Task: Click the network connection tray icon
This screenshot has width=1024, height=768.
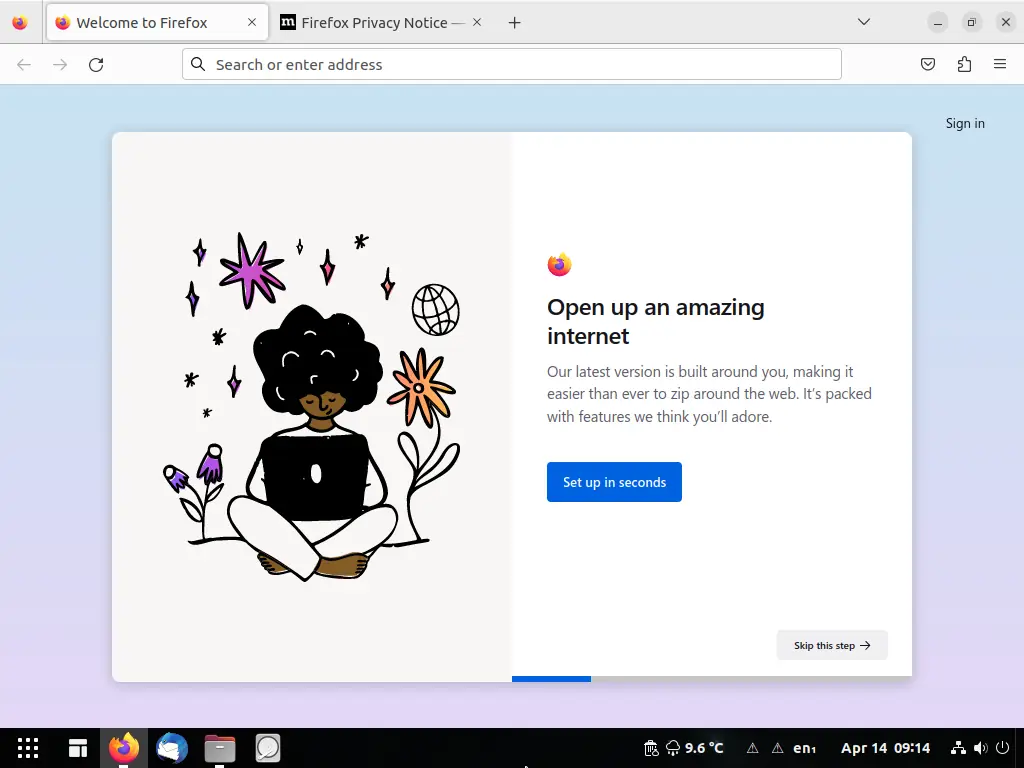Action: [x=958, y=748]
